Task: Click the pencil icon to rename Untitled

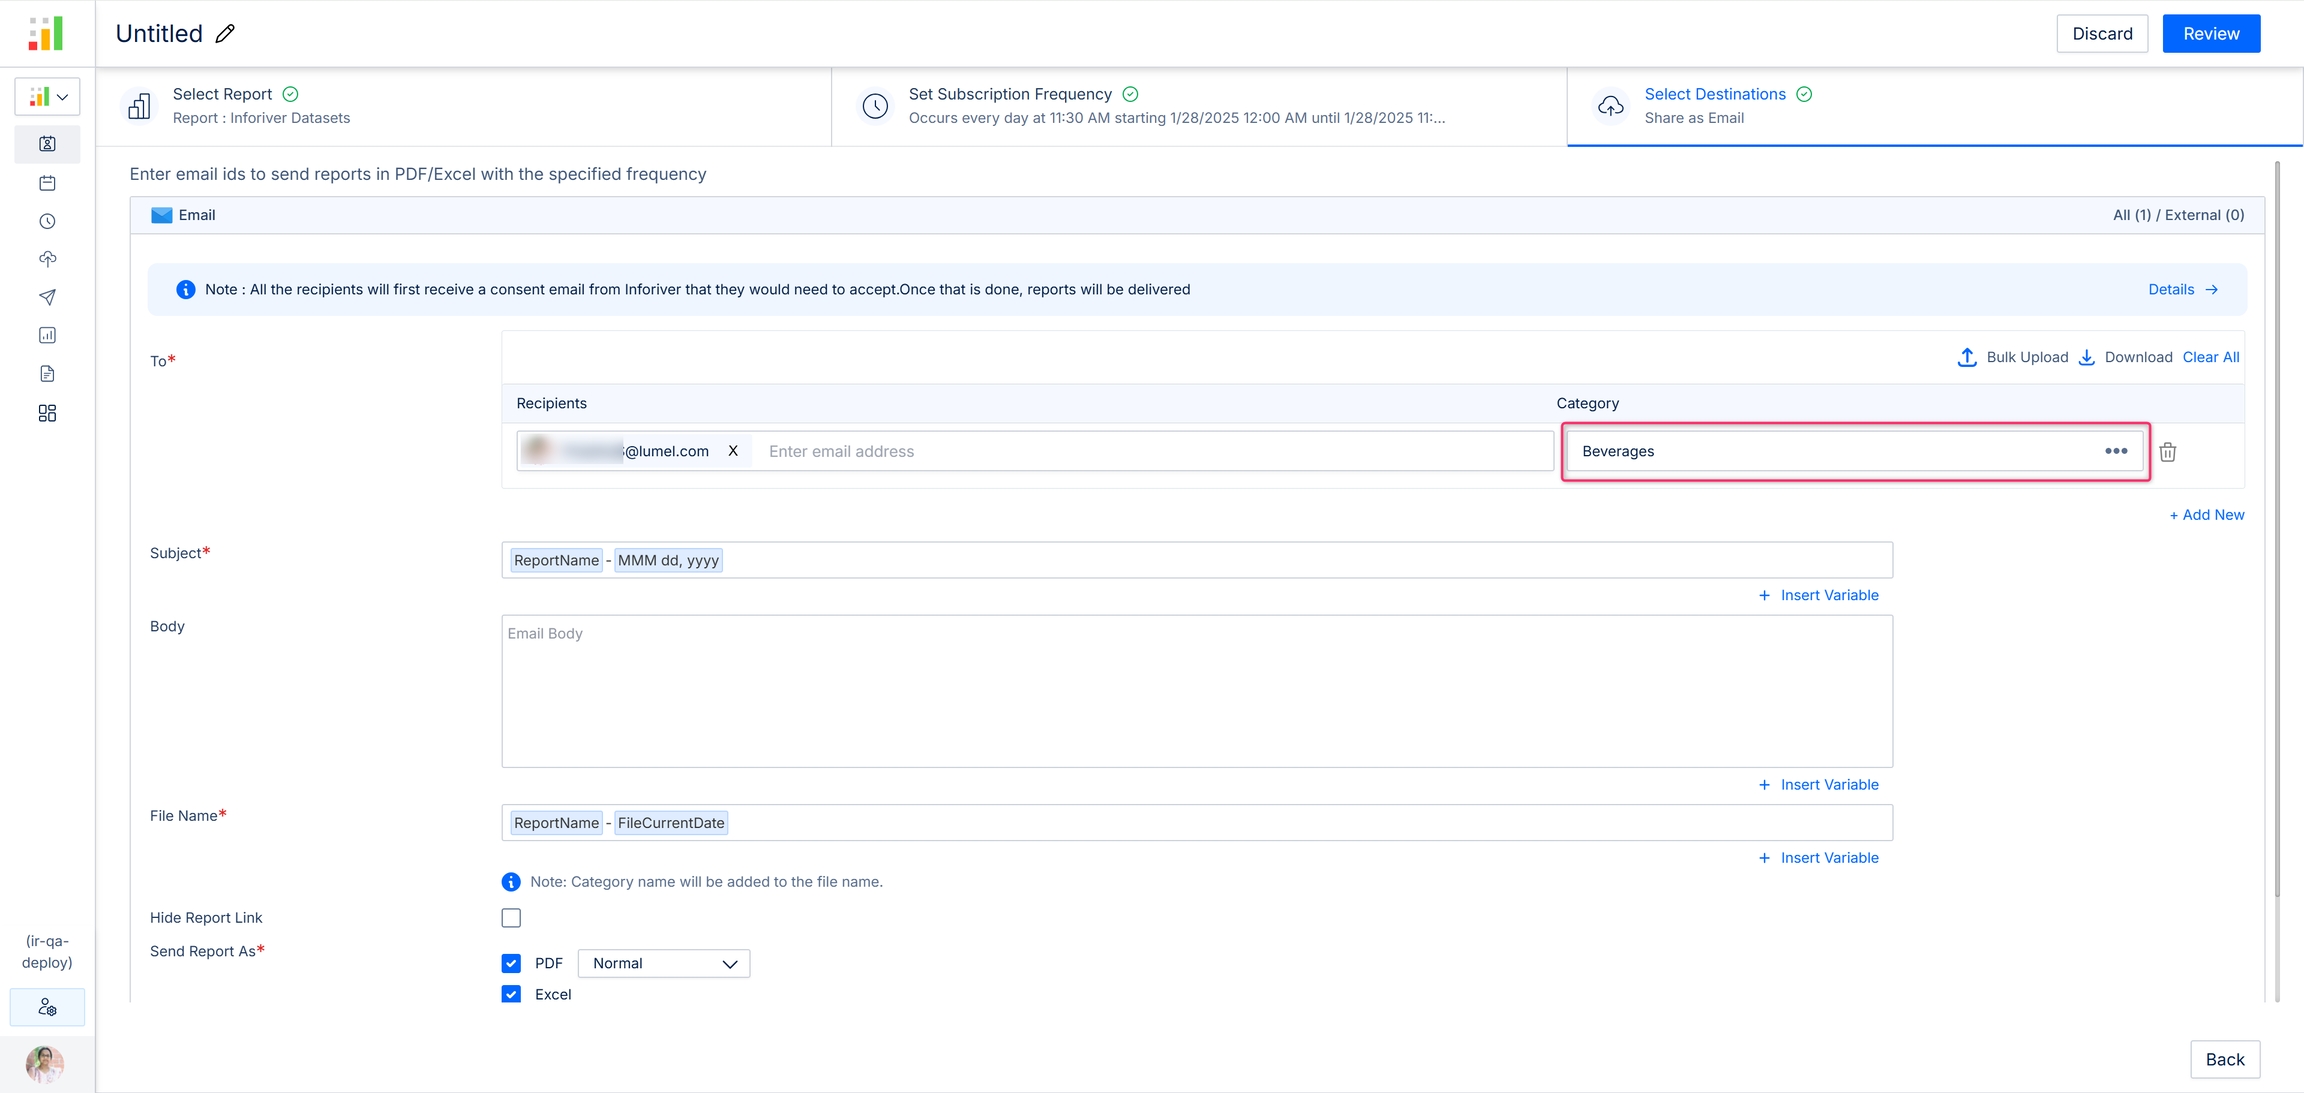Action: [225, 34]
